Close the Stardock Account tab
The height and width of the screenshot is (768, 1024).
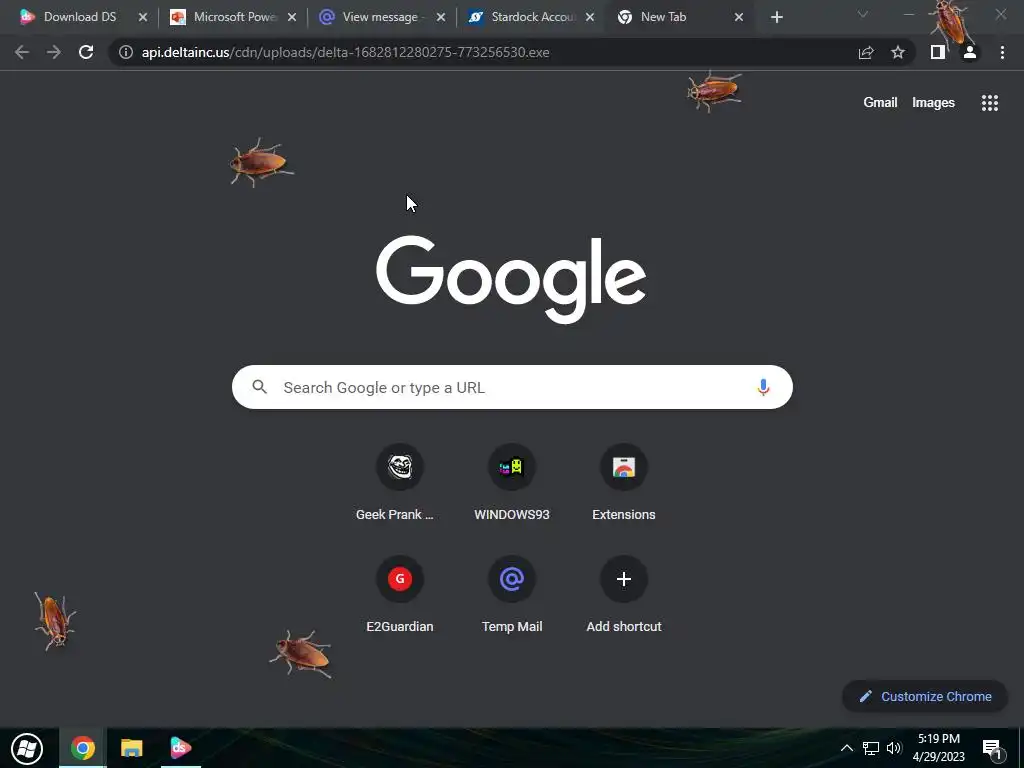click(590, 17)
